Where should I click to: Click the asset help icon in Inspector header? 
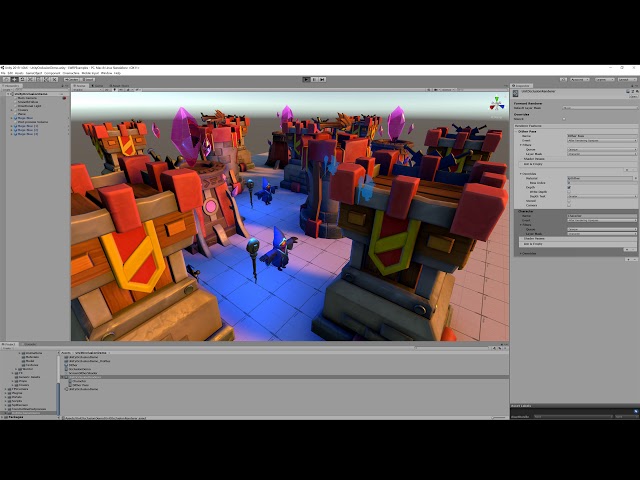628,91
